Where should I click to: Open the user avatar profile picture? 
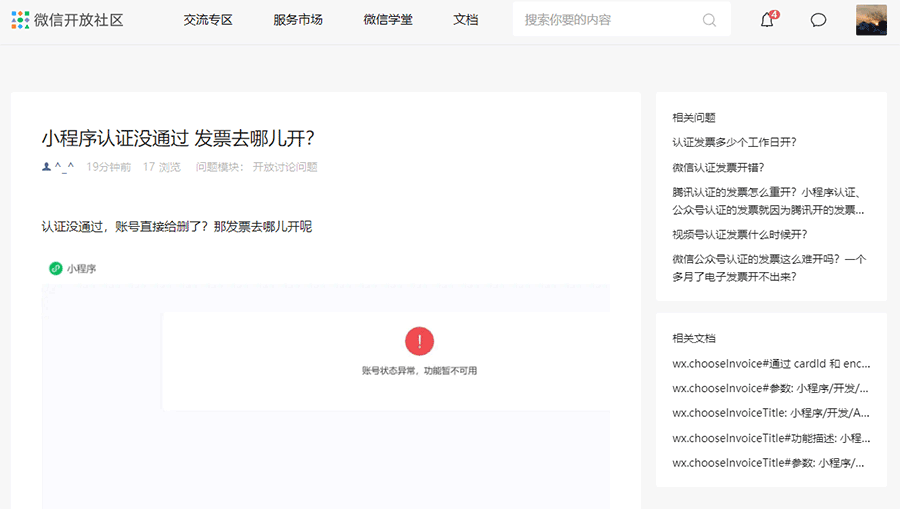pos(871,20)
